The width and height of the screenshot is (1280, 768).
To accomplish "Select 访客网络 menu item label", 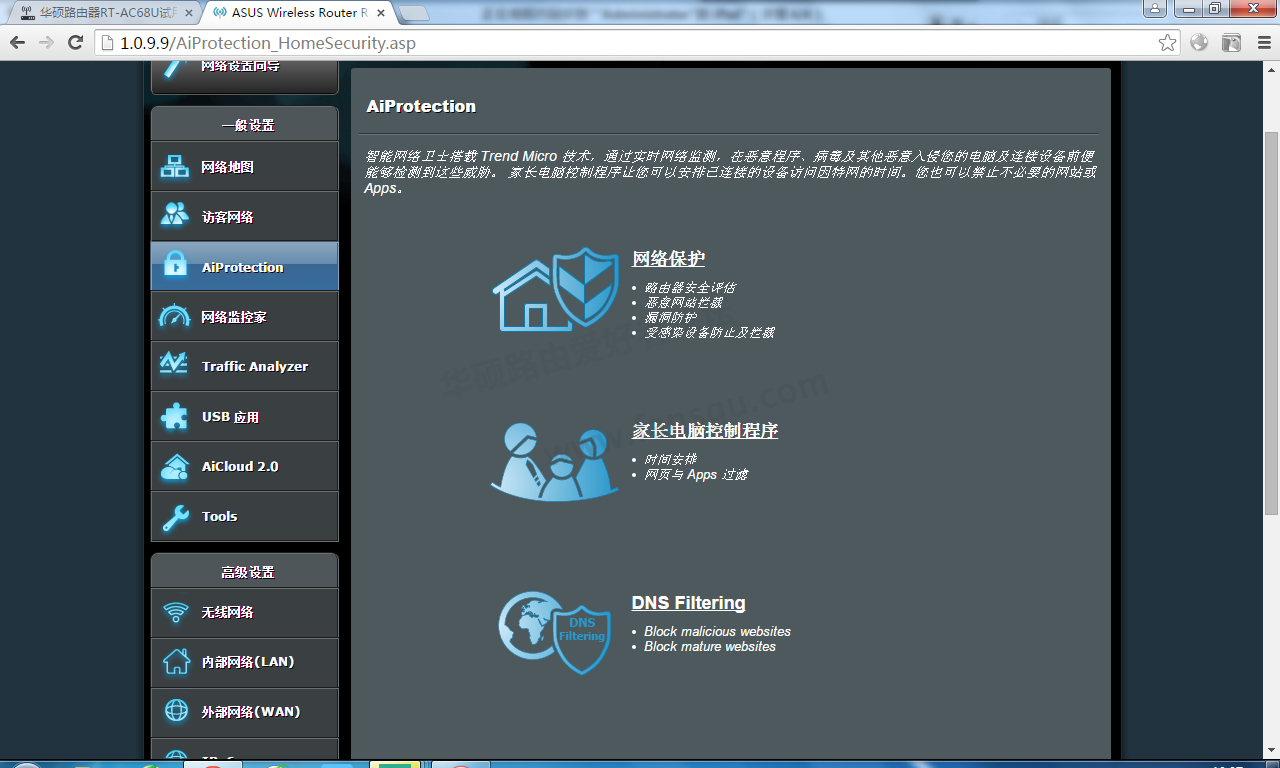I will coord(227,217).
